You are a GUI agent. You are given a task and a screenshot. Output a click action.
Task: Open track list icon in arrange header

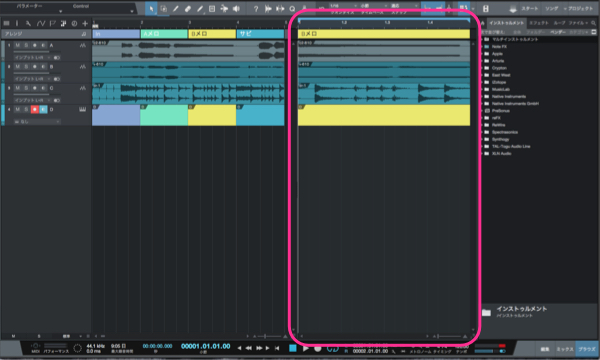6,23
